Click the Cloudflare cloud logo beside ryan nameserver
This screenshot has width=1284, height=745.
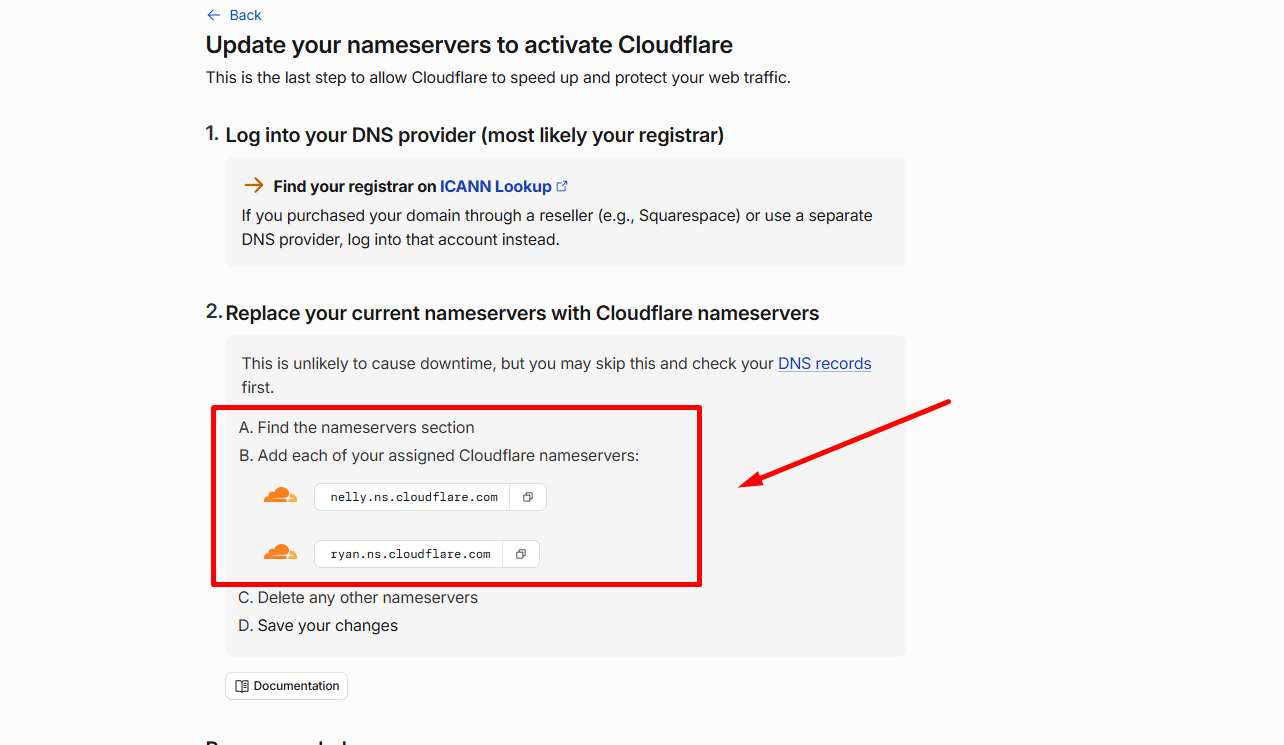[x=280, y=552]
